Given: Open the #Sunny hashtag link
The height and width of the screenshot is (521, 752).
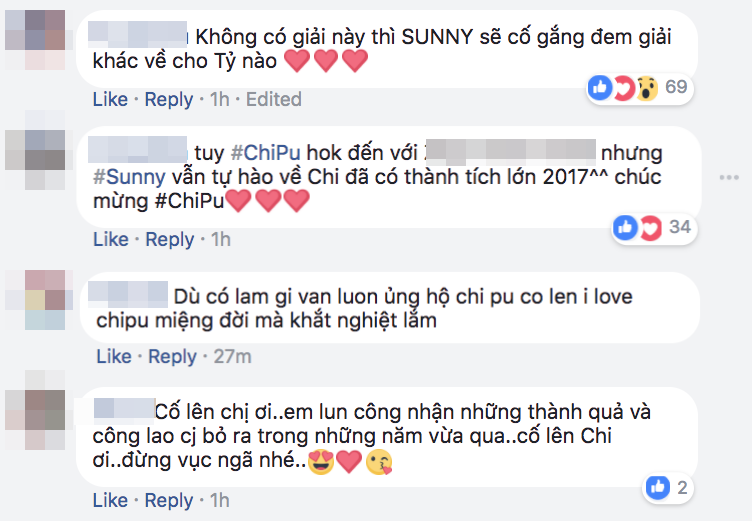Looking at the screenshot, I should pos(124,176).
